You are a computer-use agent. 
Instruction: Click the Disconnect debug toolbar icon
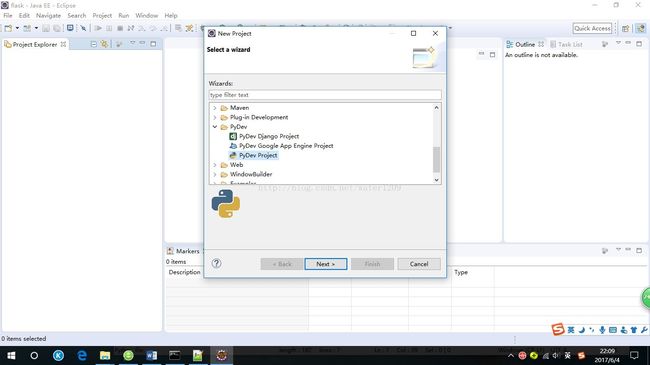pos(131,28)
